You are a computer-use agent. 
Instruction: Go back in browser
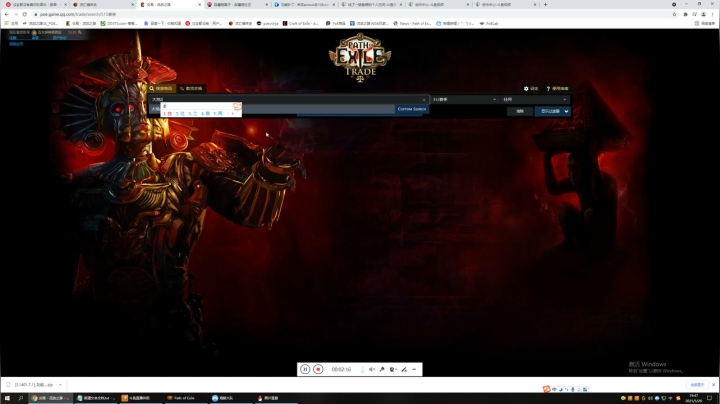(7, 14)
